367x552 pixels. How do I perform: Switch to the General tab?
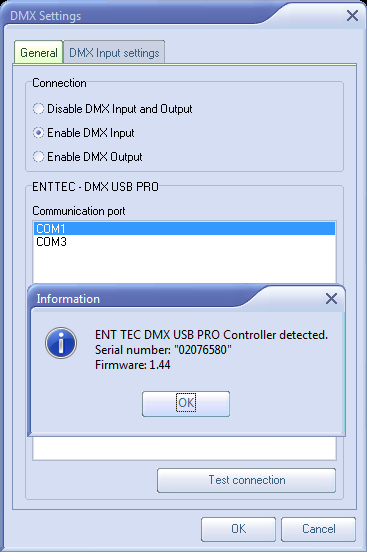[x=39, y=52]
